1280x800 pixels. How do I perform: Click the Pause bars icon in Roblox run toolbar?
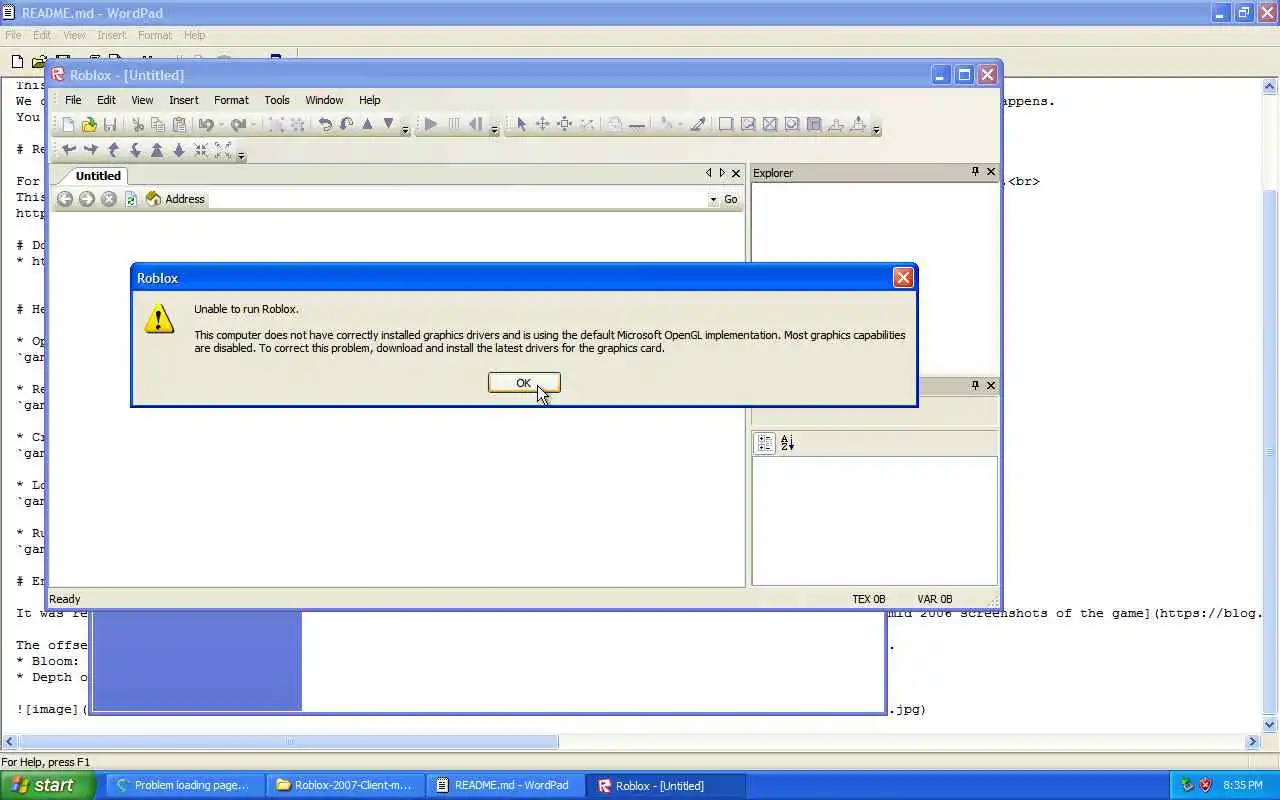tap(453, 124)
